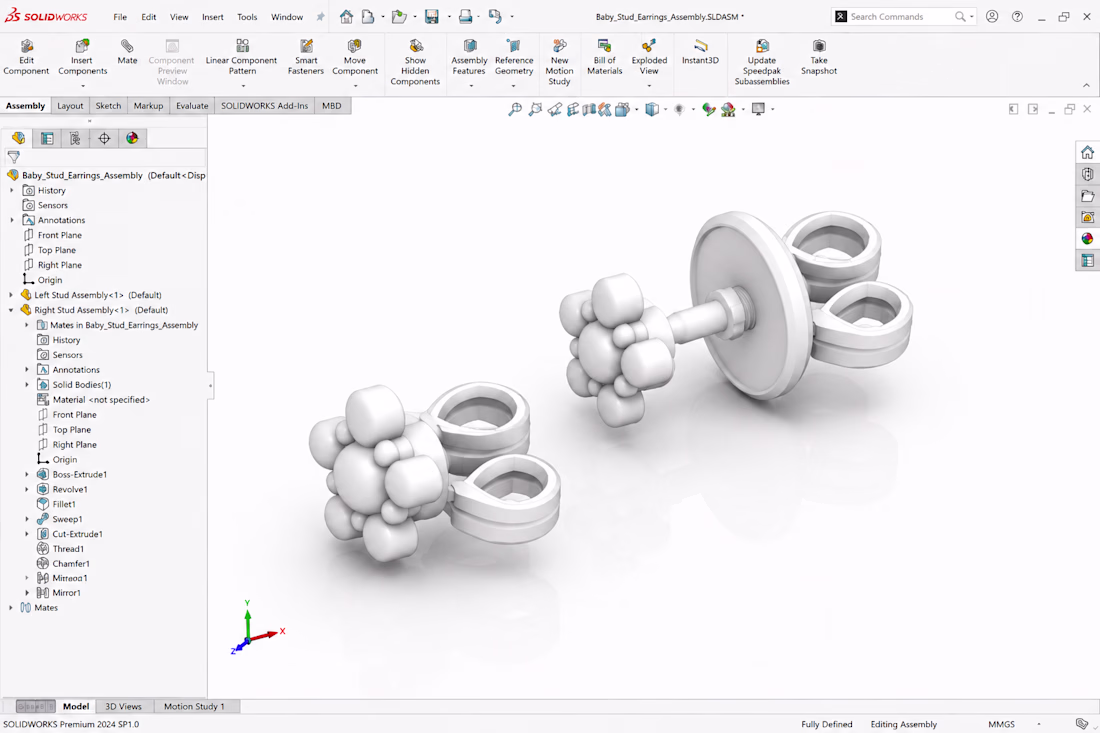Click Update Speedpak Subassemblies
The image size is (1100, 733).
762,62
